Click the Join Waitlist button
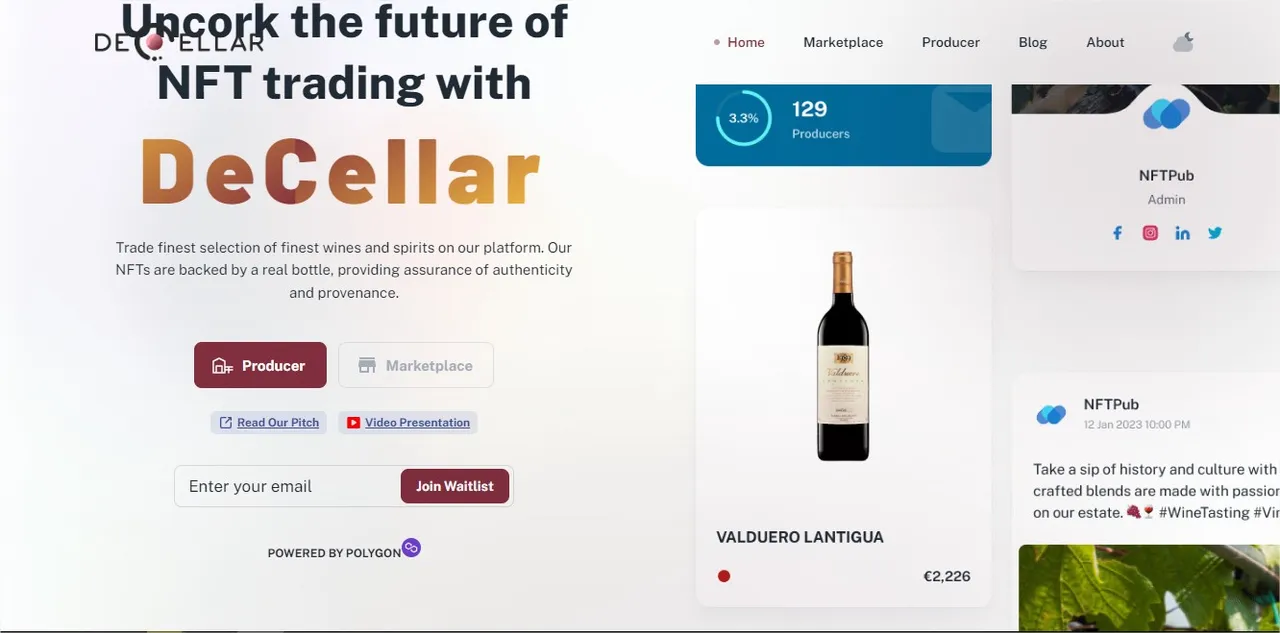Screen dimensions: 1280x633 tap(455, 486)
